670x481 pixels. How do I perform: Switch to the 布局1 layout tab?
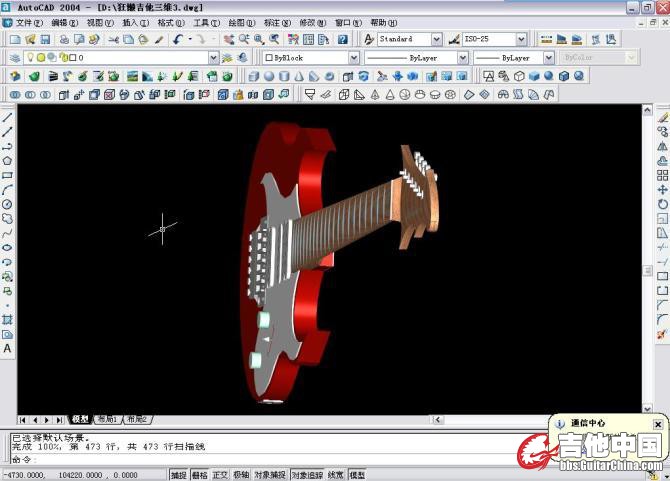(x=106, y=419)
